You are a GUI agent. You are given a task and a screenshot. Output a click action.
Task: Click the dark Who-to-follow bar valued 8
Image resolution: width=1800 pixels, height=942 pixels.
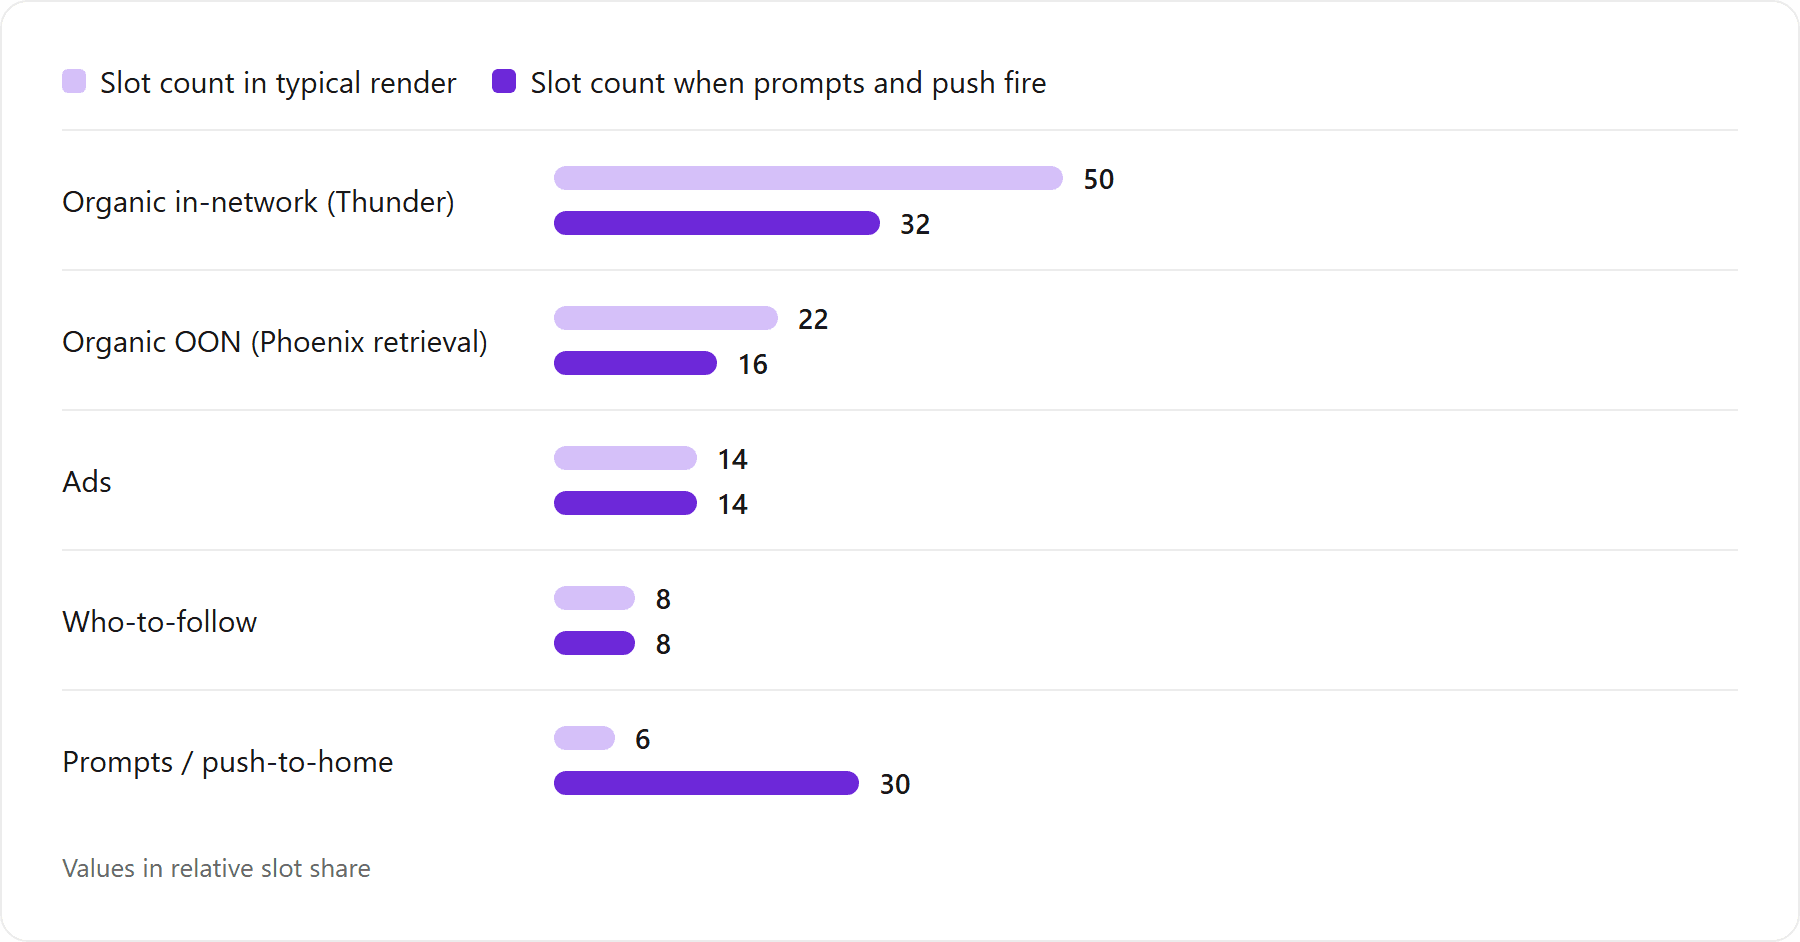(x=595, y=643)
